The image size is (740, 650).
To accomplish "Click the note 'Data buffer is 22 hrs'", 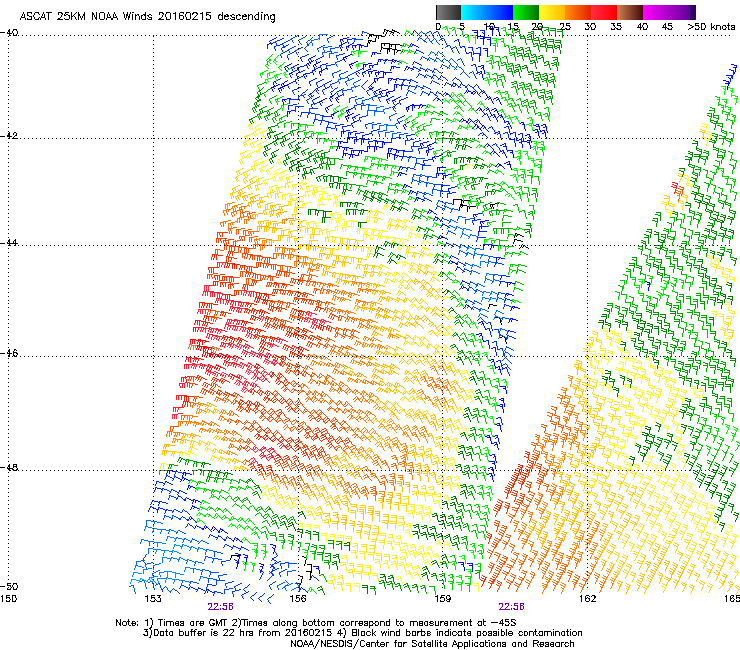I will point(203,633).
